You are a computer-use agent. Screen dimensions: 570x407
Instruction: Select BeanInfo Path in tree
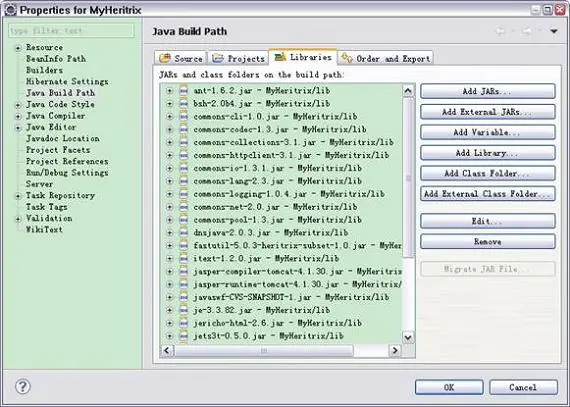[x=56, y=59]
